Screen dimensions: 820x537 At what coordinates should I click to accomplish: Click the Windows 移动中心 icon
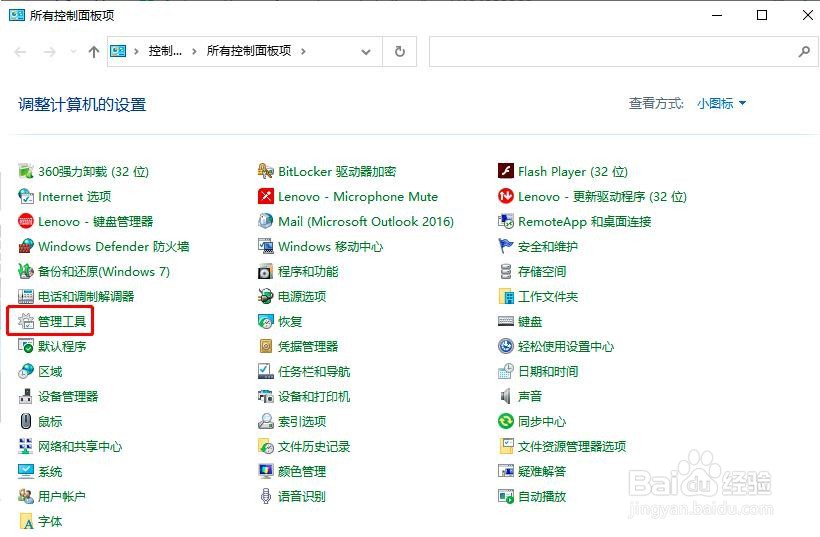pos(266,246)
